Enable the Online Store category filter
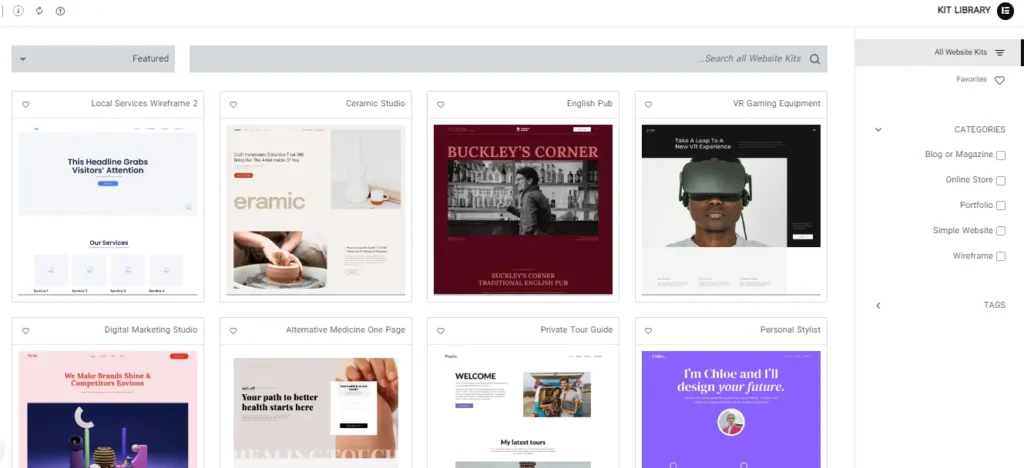This screenshot has height=468, width=1024. pos(1000,180)
